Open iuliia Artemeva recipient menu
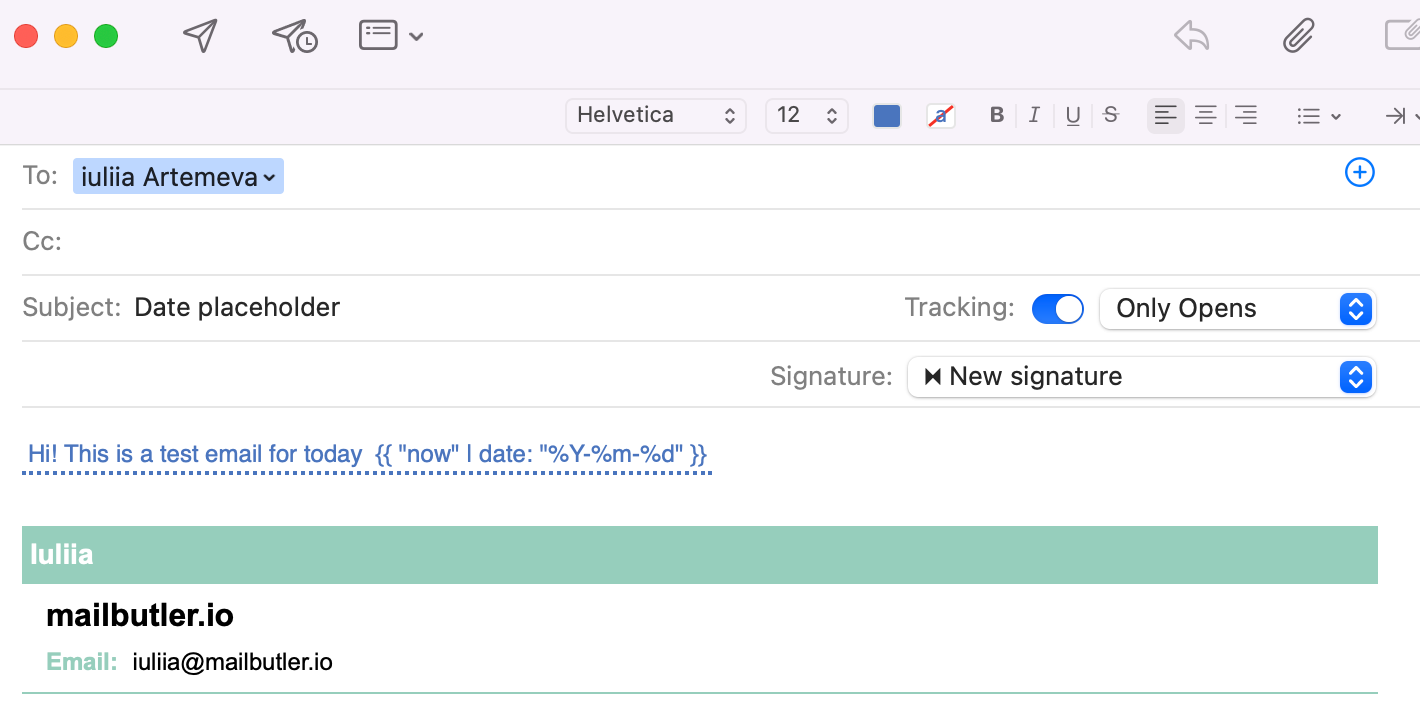1420x724 pixels. coord(178,176)
